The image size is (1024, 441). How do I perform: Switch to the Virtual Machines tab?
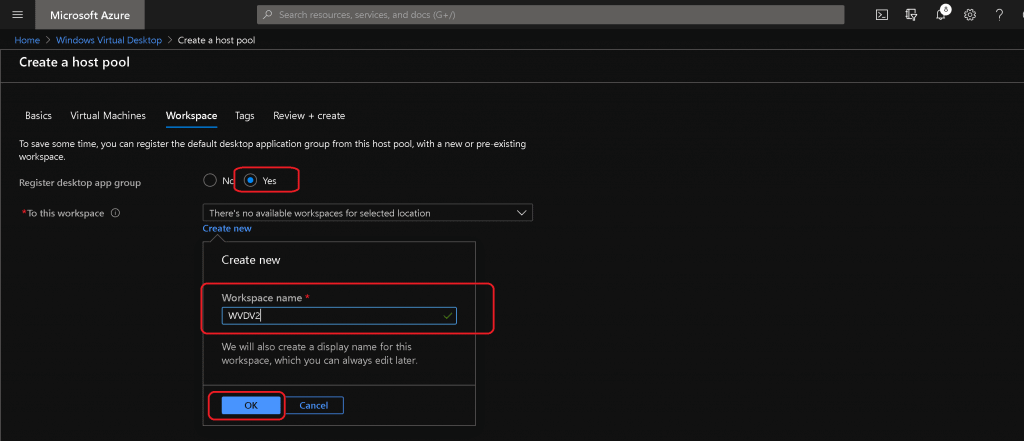pos(108,116)
